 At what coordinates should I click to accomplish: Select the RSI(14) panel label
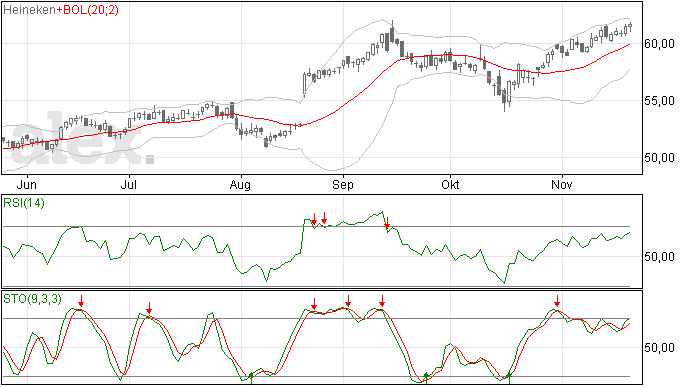[24, 203]
